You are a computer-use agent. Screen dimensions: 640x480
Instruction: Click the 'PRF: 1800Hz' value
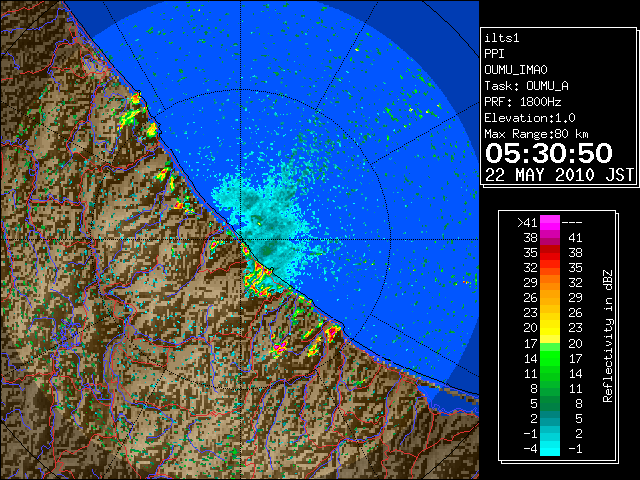tap(523, 102)
